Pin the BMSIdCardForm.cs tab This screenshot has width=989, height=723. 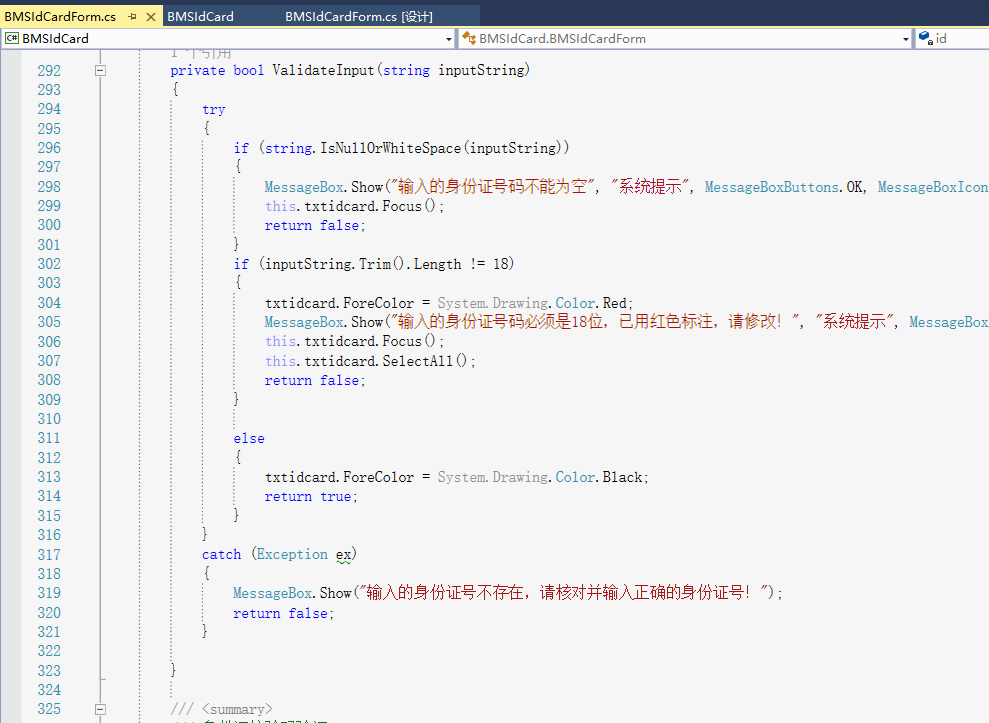[x=132, y=17]
